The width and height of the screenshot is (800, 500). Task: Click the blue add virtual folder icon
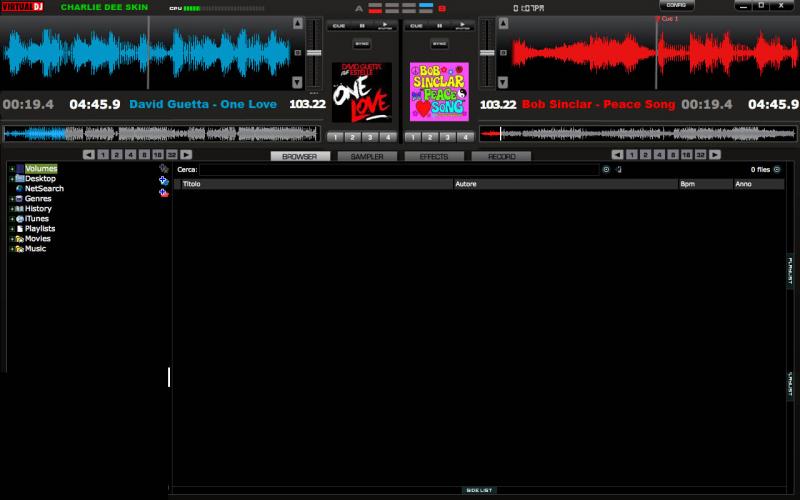(x=164, y=181)
